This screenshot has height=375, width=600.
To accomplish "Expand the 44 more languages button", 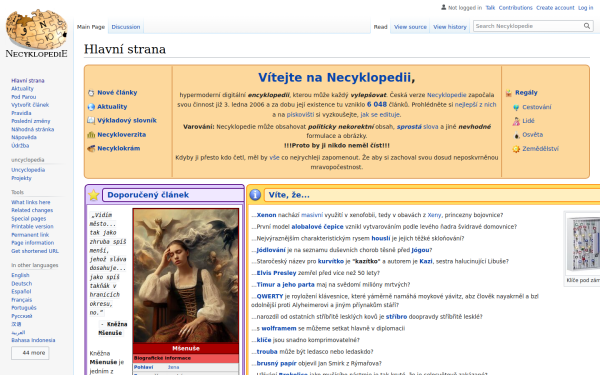I will (30, 353).
